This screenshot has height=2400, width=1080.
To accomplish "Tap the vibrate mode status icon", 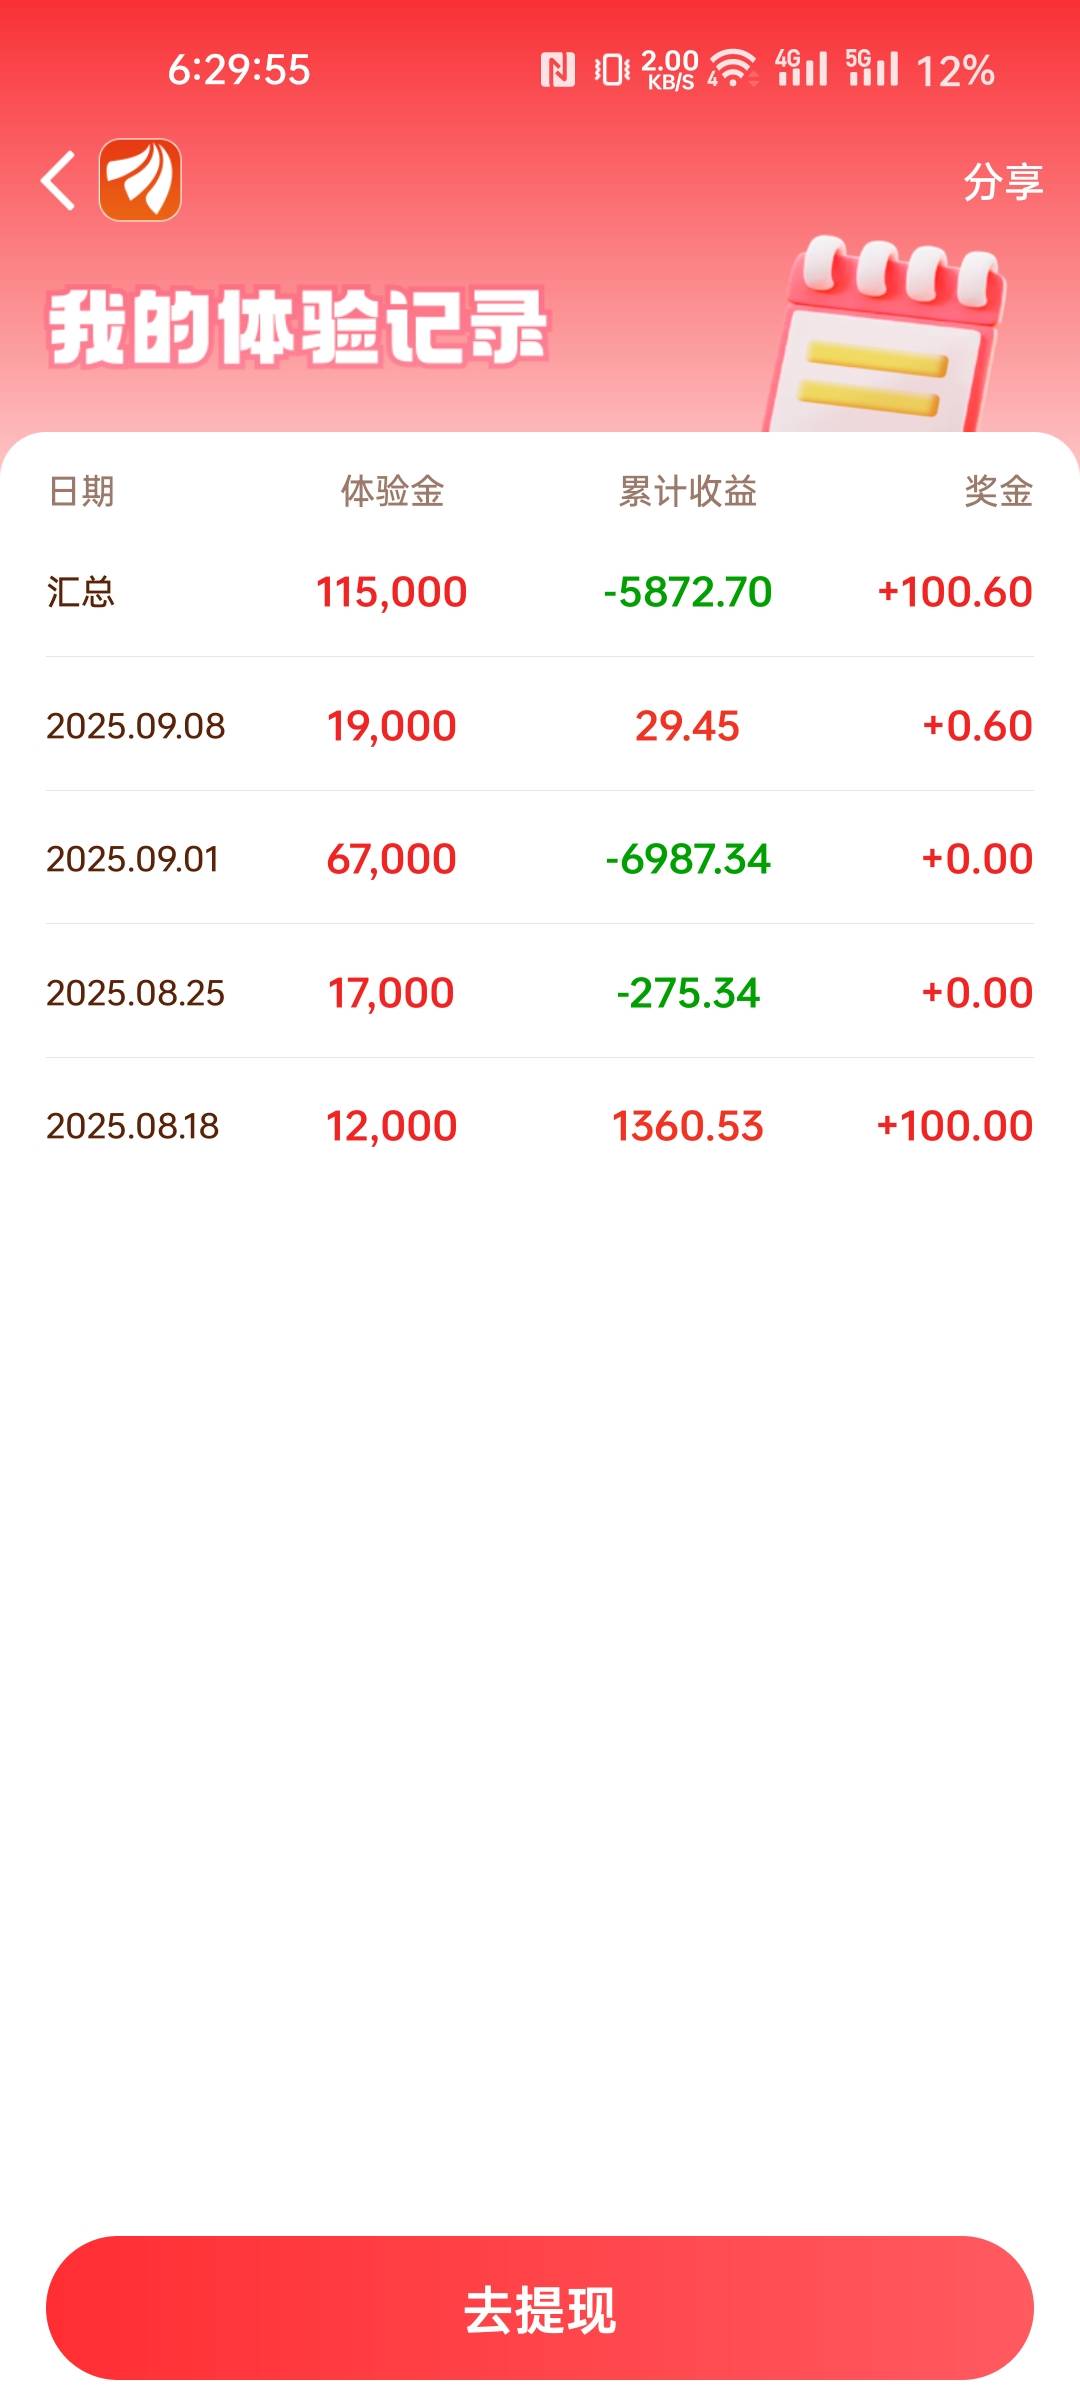I will [611, 70].
